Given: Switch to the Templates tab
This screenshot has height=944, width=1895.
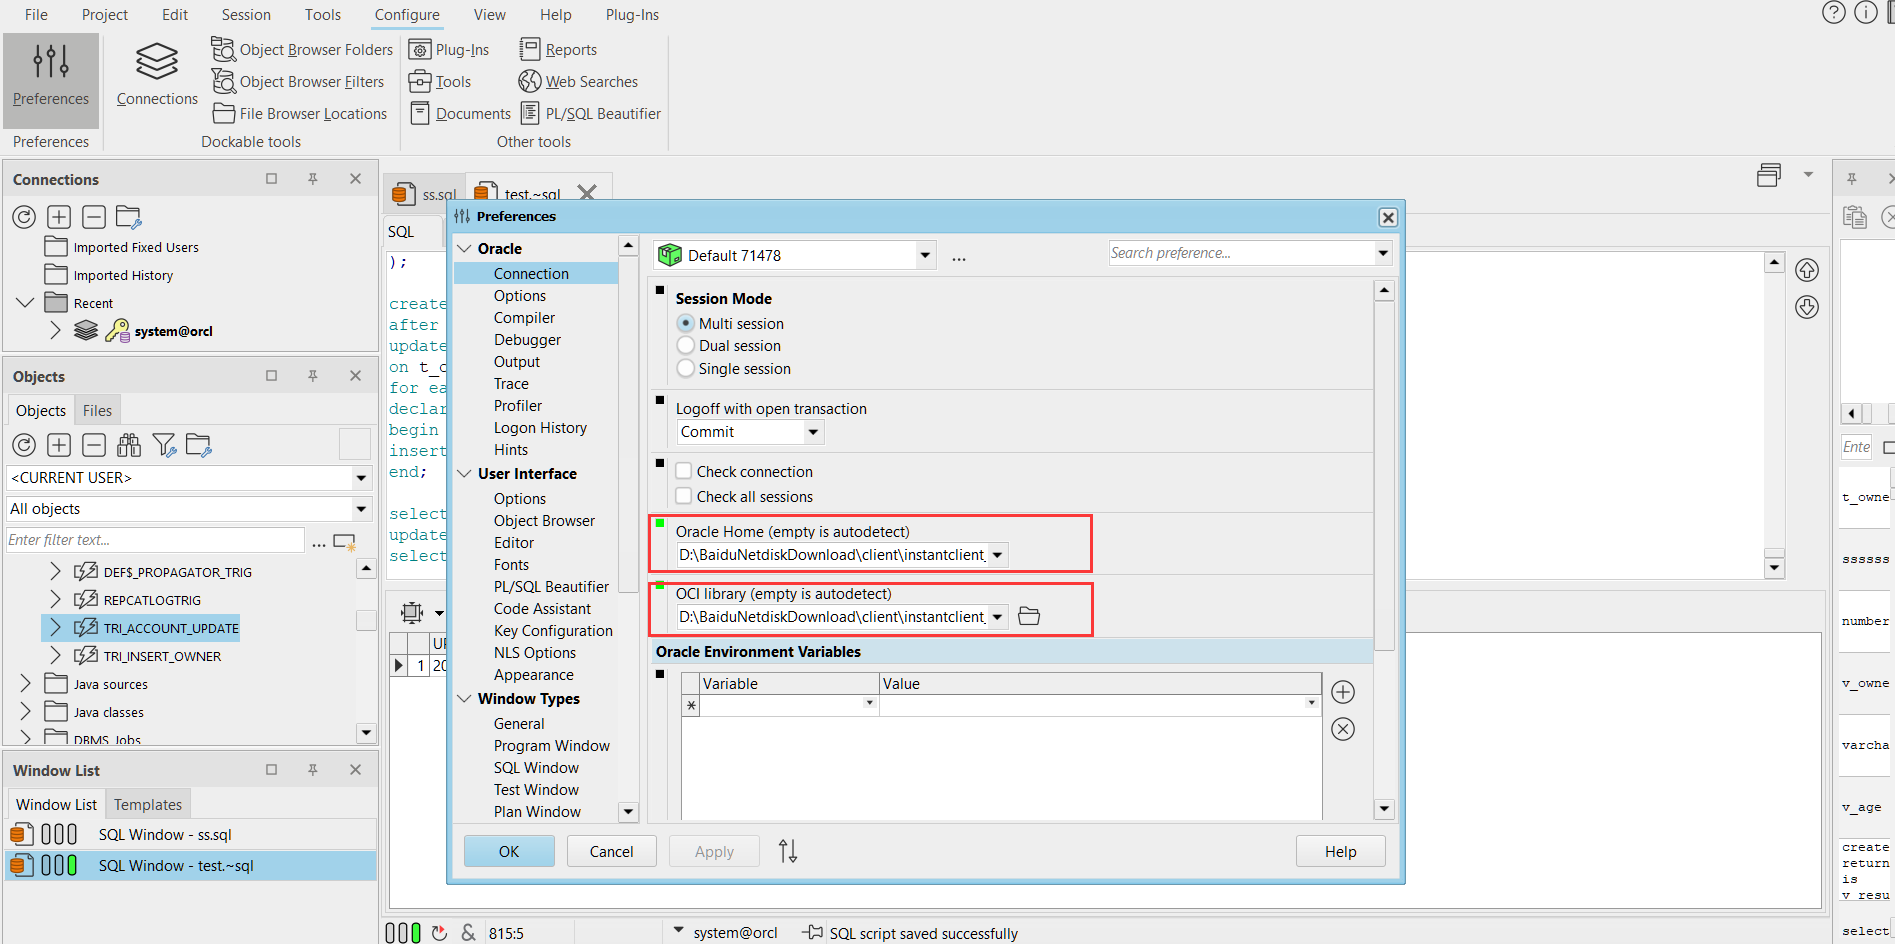Looking at the screenshot, I should click(148, 805).
